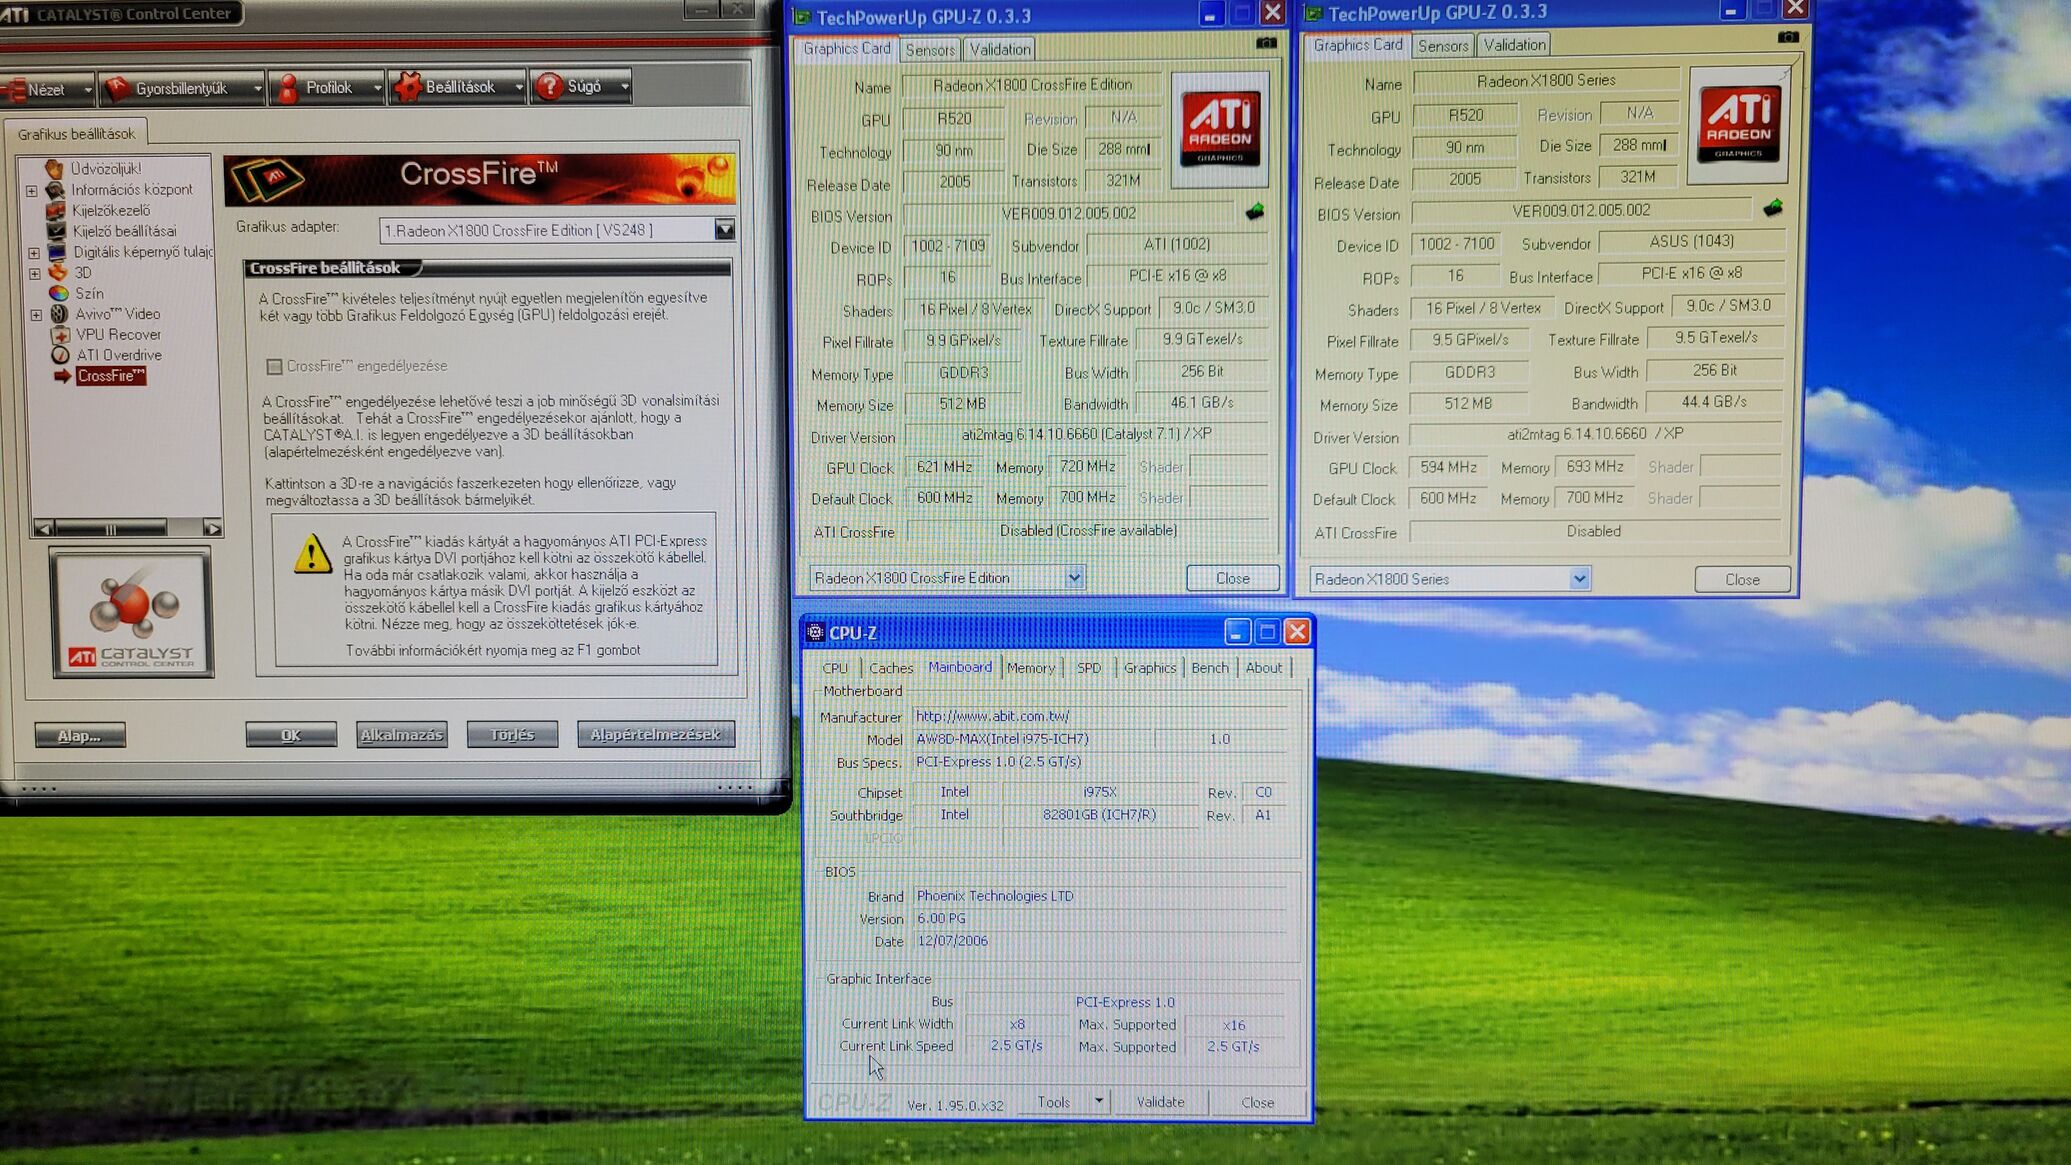Click the Alkalmazás button
Image resolution: width=2071 pixels, height=1165 pixels.
tap(402, 735)
